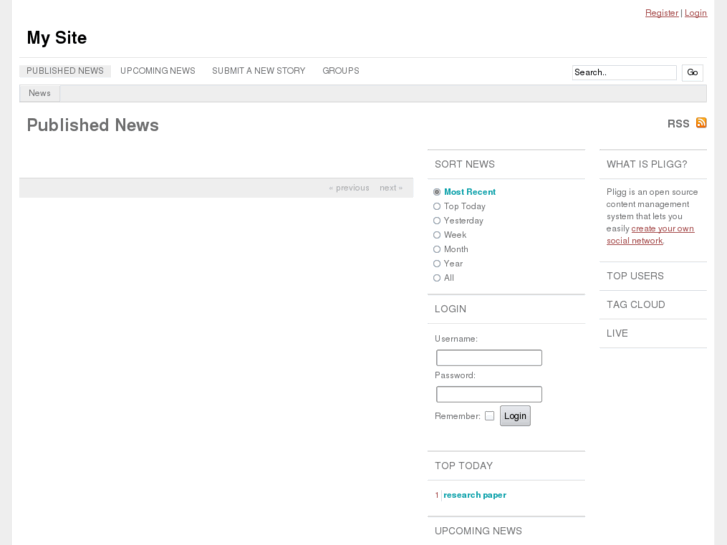The height and width of the screenshot is (545, 727).
Task: Open the RSS feed icon
Action: click(701, 123)
